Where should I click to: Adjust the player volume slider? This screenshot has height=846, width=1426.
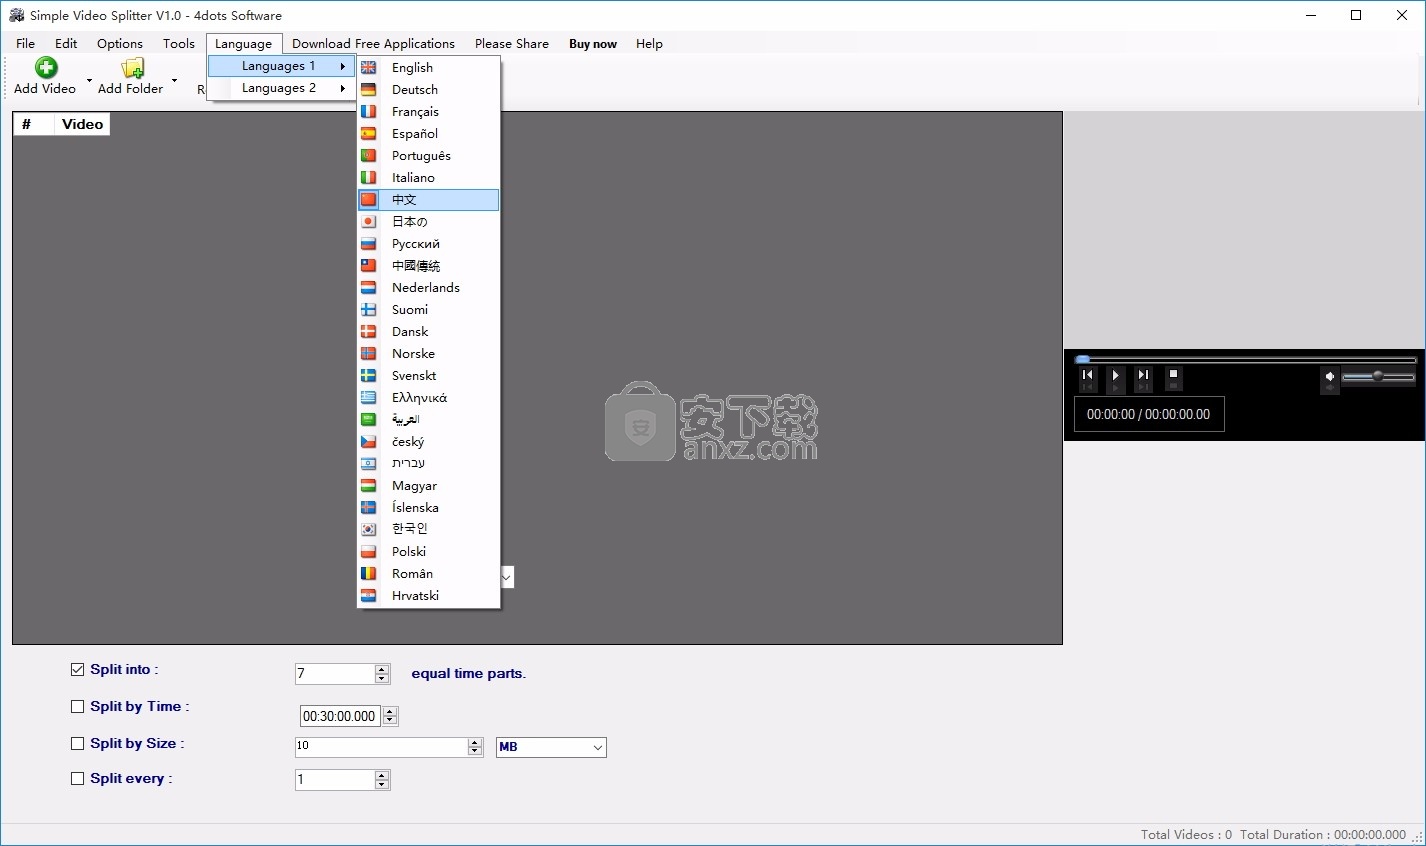[x=1378, y=377]
